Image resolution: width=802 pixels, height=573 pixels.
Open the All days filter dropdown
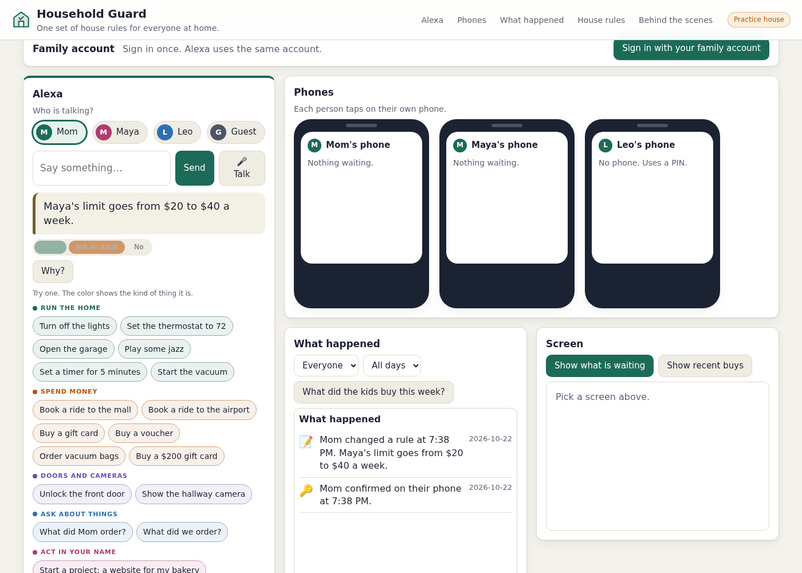(x=392, y=365)
